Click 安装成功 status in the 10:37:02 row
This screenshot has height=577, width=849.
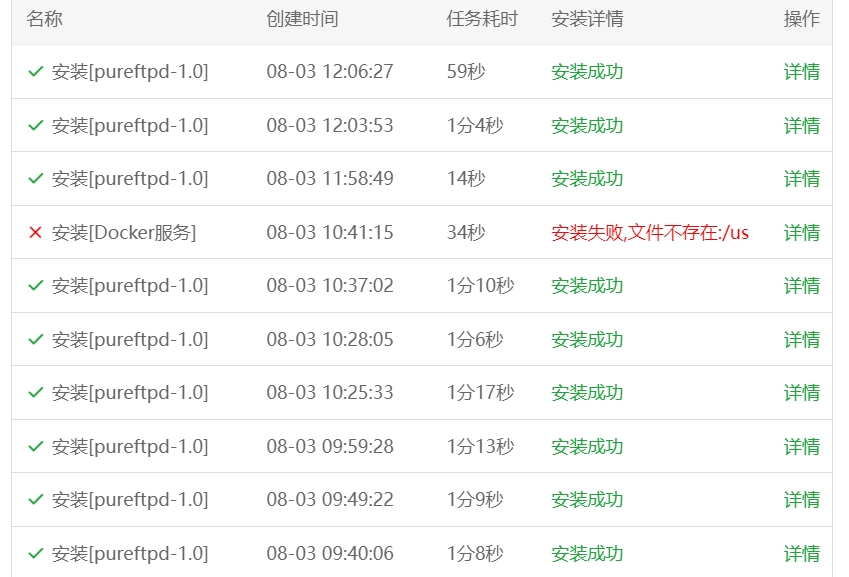tap(587, 286)
